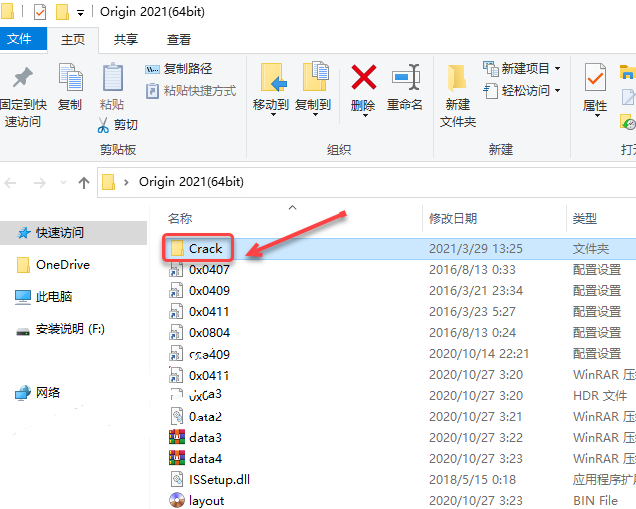636x509 pixels.
Task: Click the HDR 文件 type cell
Action: pyautogui.click(x=600, y=395)
